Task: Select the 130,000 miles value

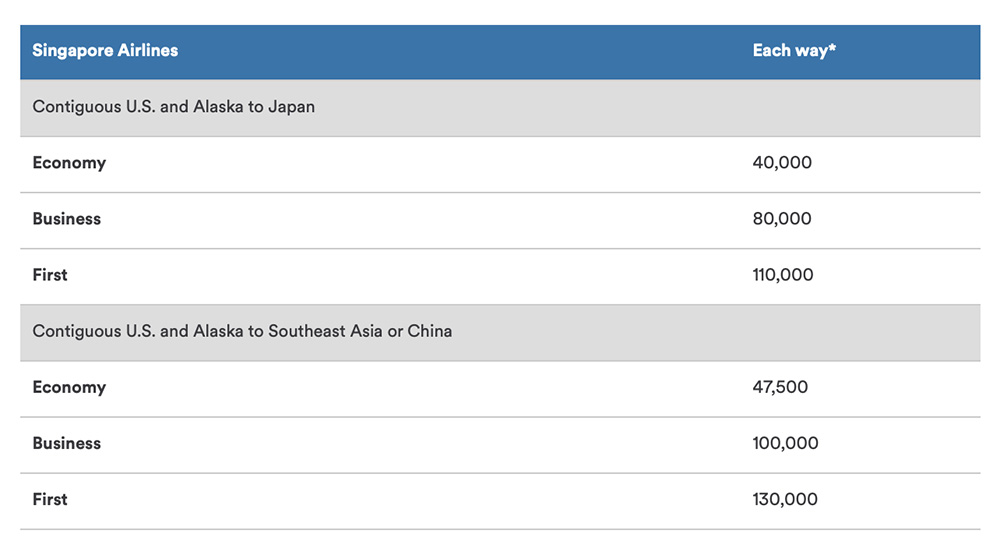Action: coord(785,500)
